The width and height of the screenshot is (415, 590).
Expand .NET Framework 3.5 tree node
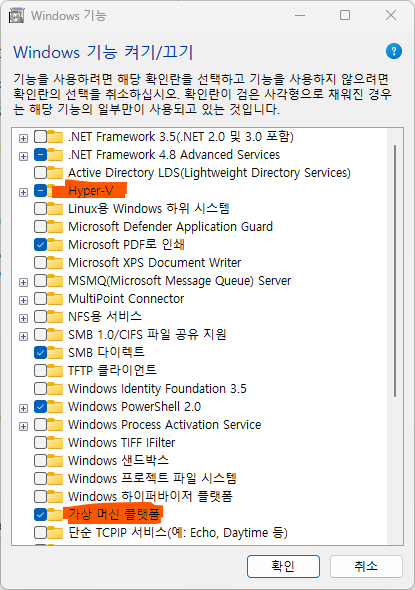(x=23, y=138)
